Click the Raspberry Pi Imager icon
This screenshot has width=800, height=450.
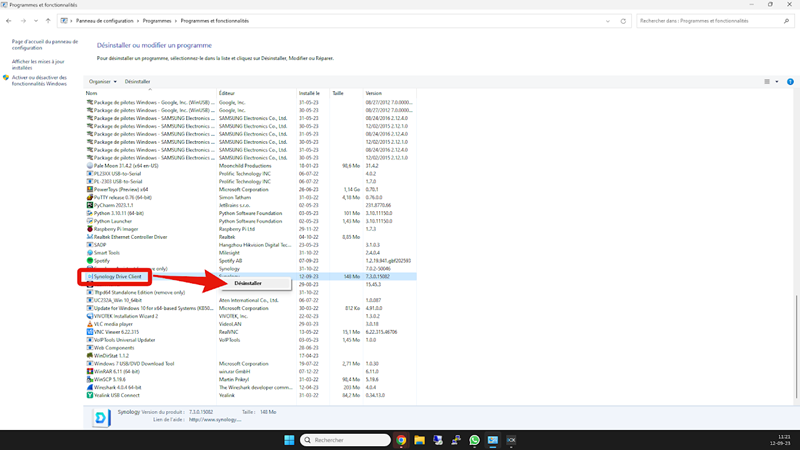[x=89, y=228]
